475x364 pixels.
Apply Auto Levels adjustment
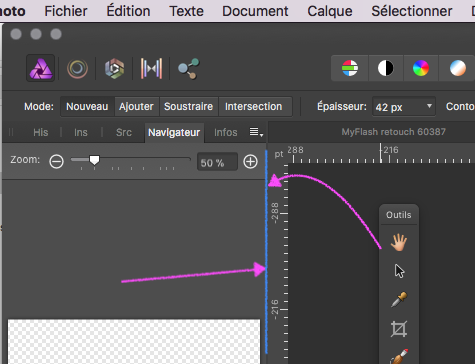[x=350, y=68]
